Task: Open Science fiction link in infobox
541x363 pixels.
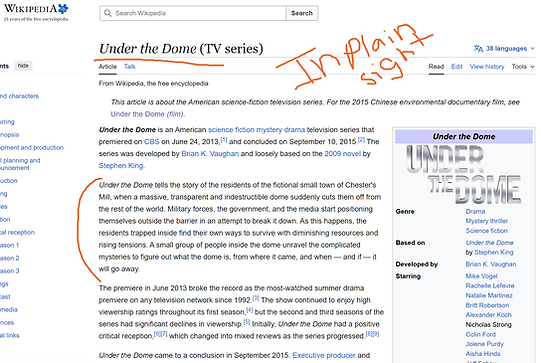Action: tap(486, 230)
